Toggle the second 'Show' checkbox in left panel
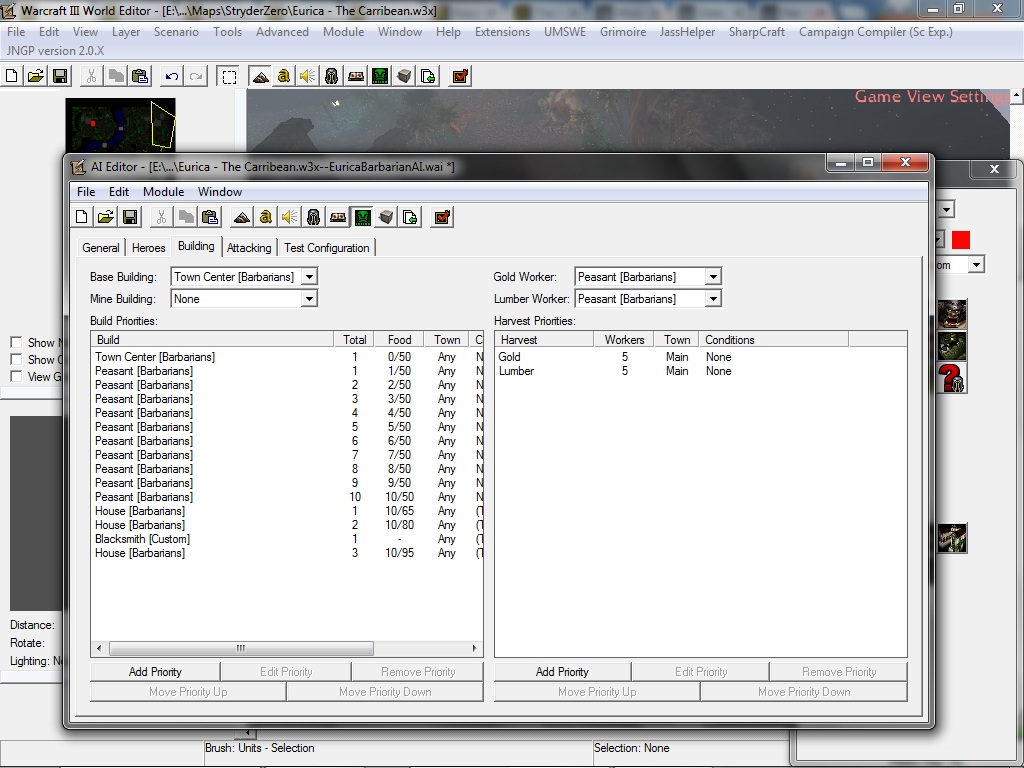Viewport: 1024px width, 768px height. coord(16,359)
